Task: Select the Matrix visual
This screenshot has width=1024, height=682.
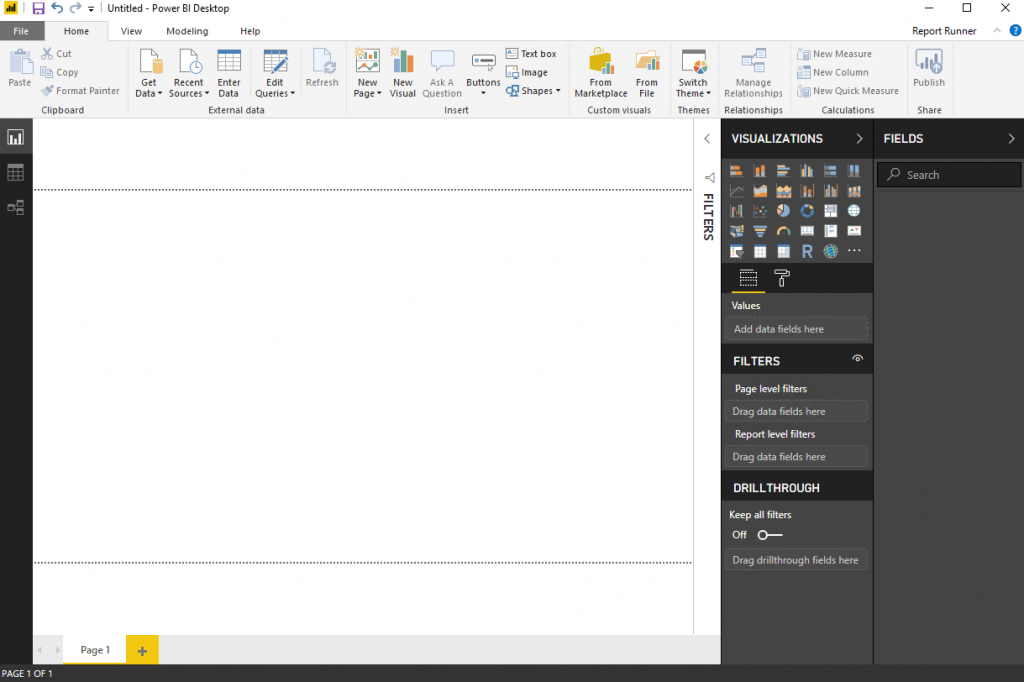Action: point(783,252)
